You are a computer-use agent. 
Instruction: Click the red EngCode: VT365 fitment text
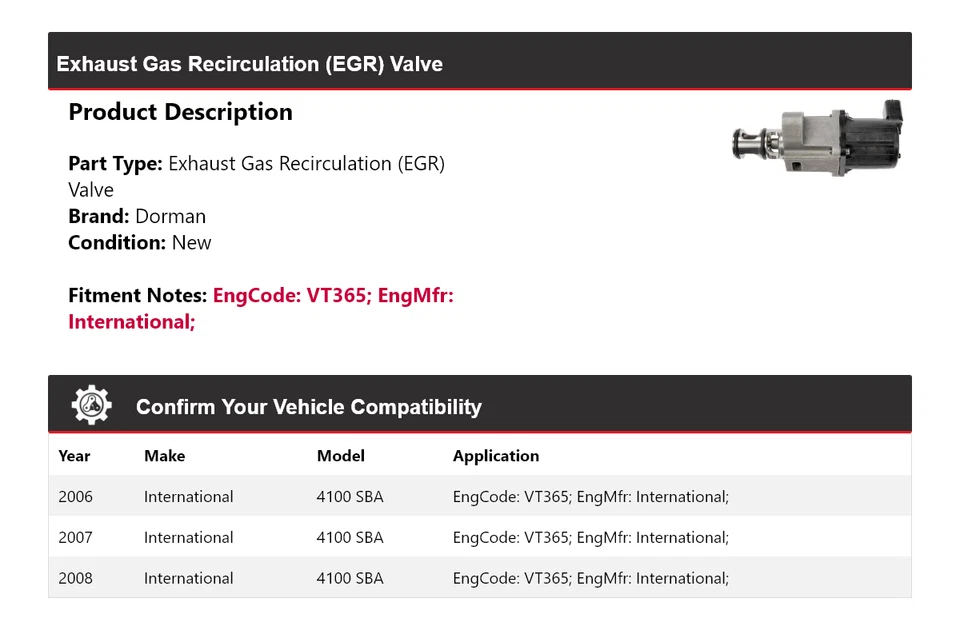(x=290, y=295)
